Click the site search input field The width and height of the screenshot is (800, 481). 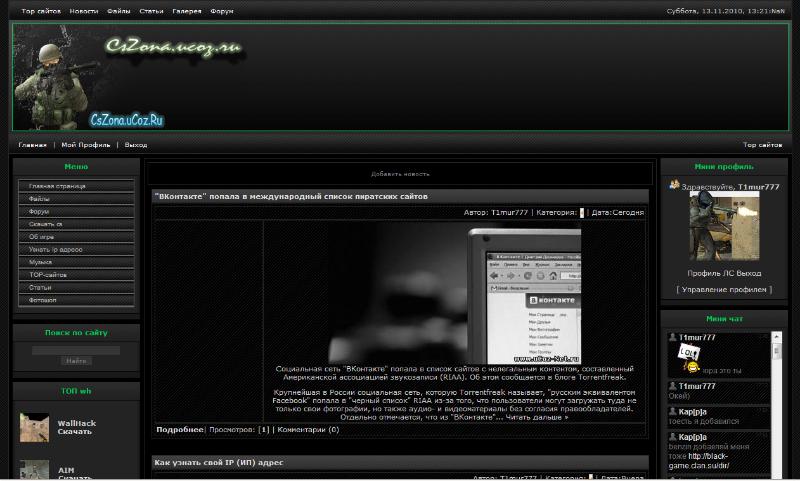click(76, 350)
